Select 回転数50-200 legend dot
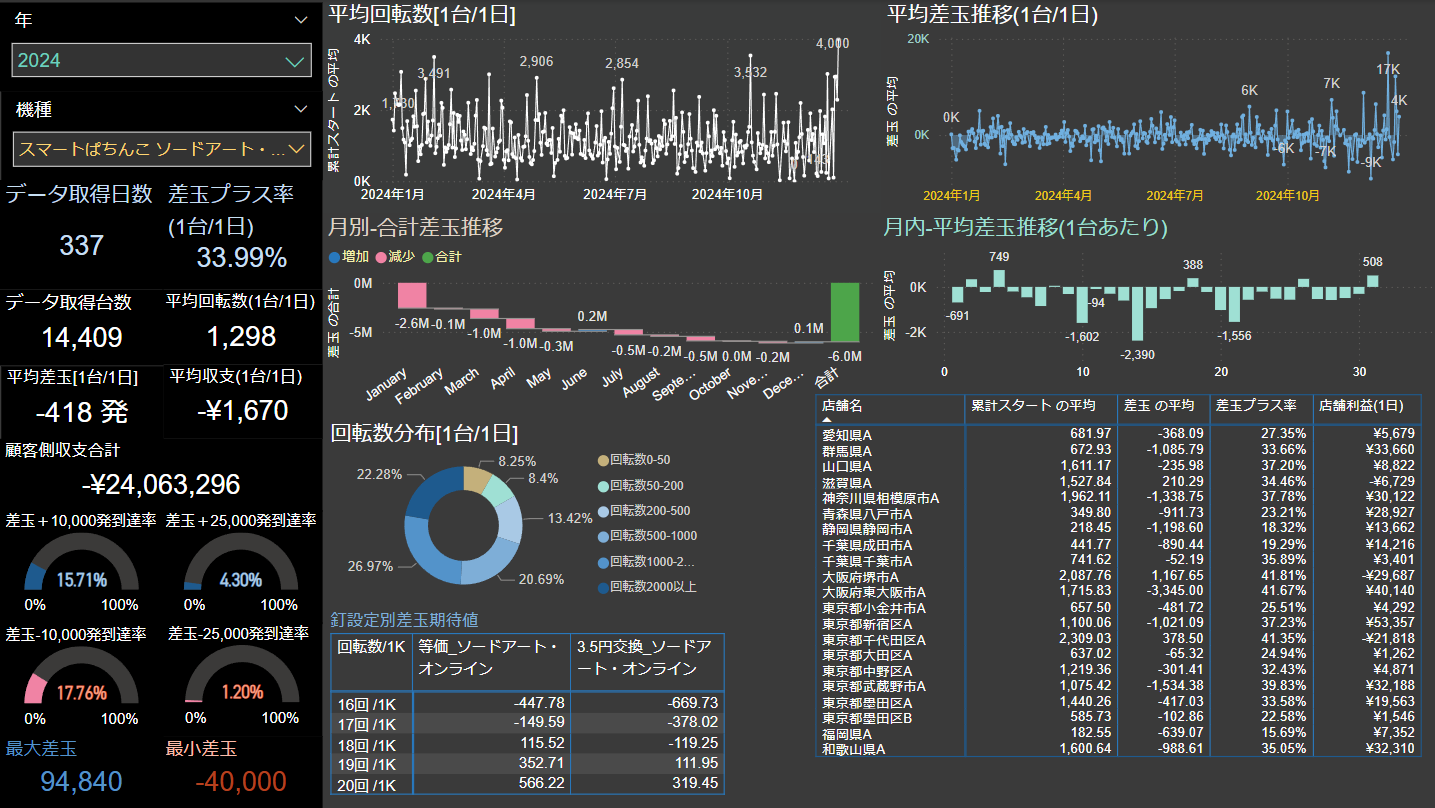 click(x=602, y=485)
